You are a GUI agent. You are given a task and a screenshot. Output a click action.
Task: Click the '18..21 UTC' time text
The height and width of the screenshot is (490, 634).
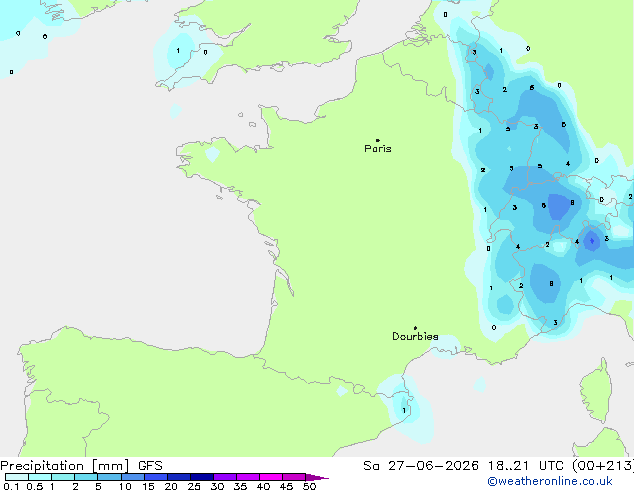click(525, 466)
